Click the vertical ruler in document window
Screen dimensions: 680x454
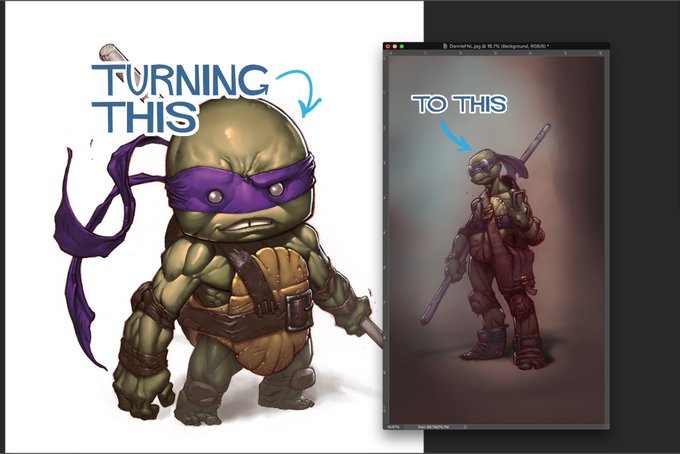tap(386, 239)
